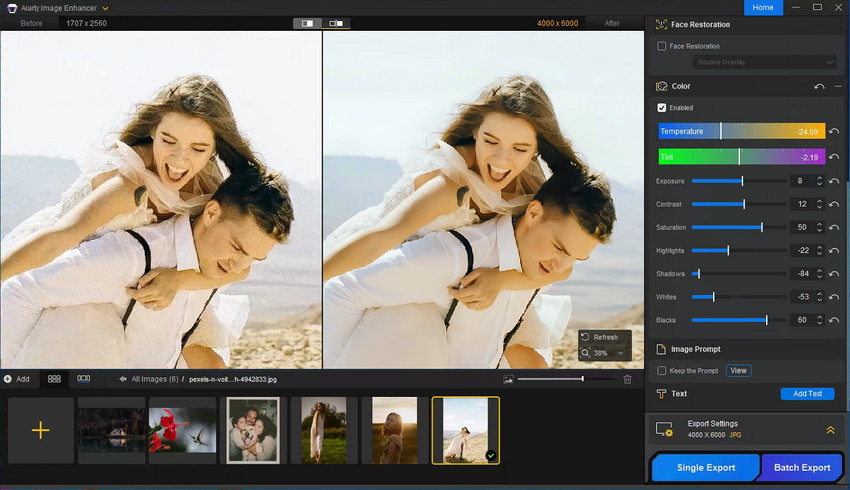Open the Routine Overlay dropdown
This screenshot has height=490, width=850.
pyautogui.click(x=764, y=62)
